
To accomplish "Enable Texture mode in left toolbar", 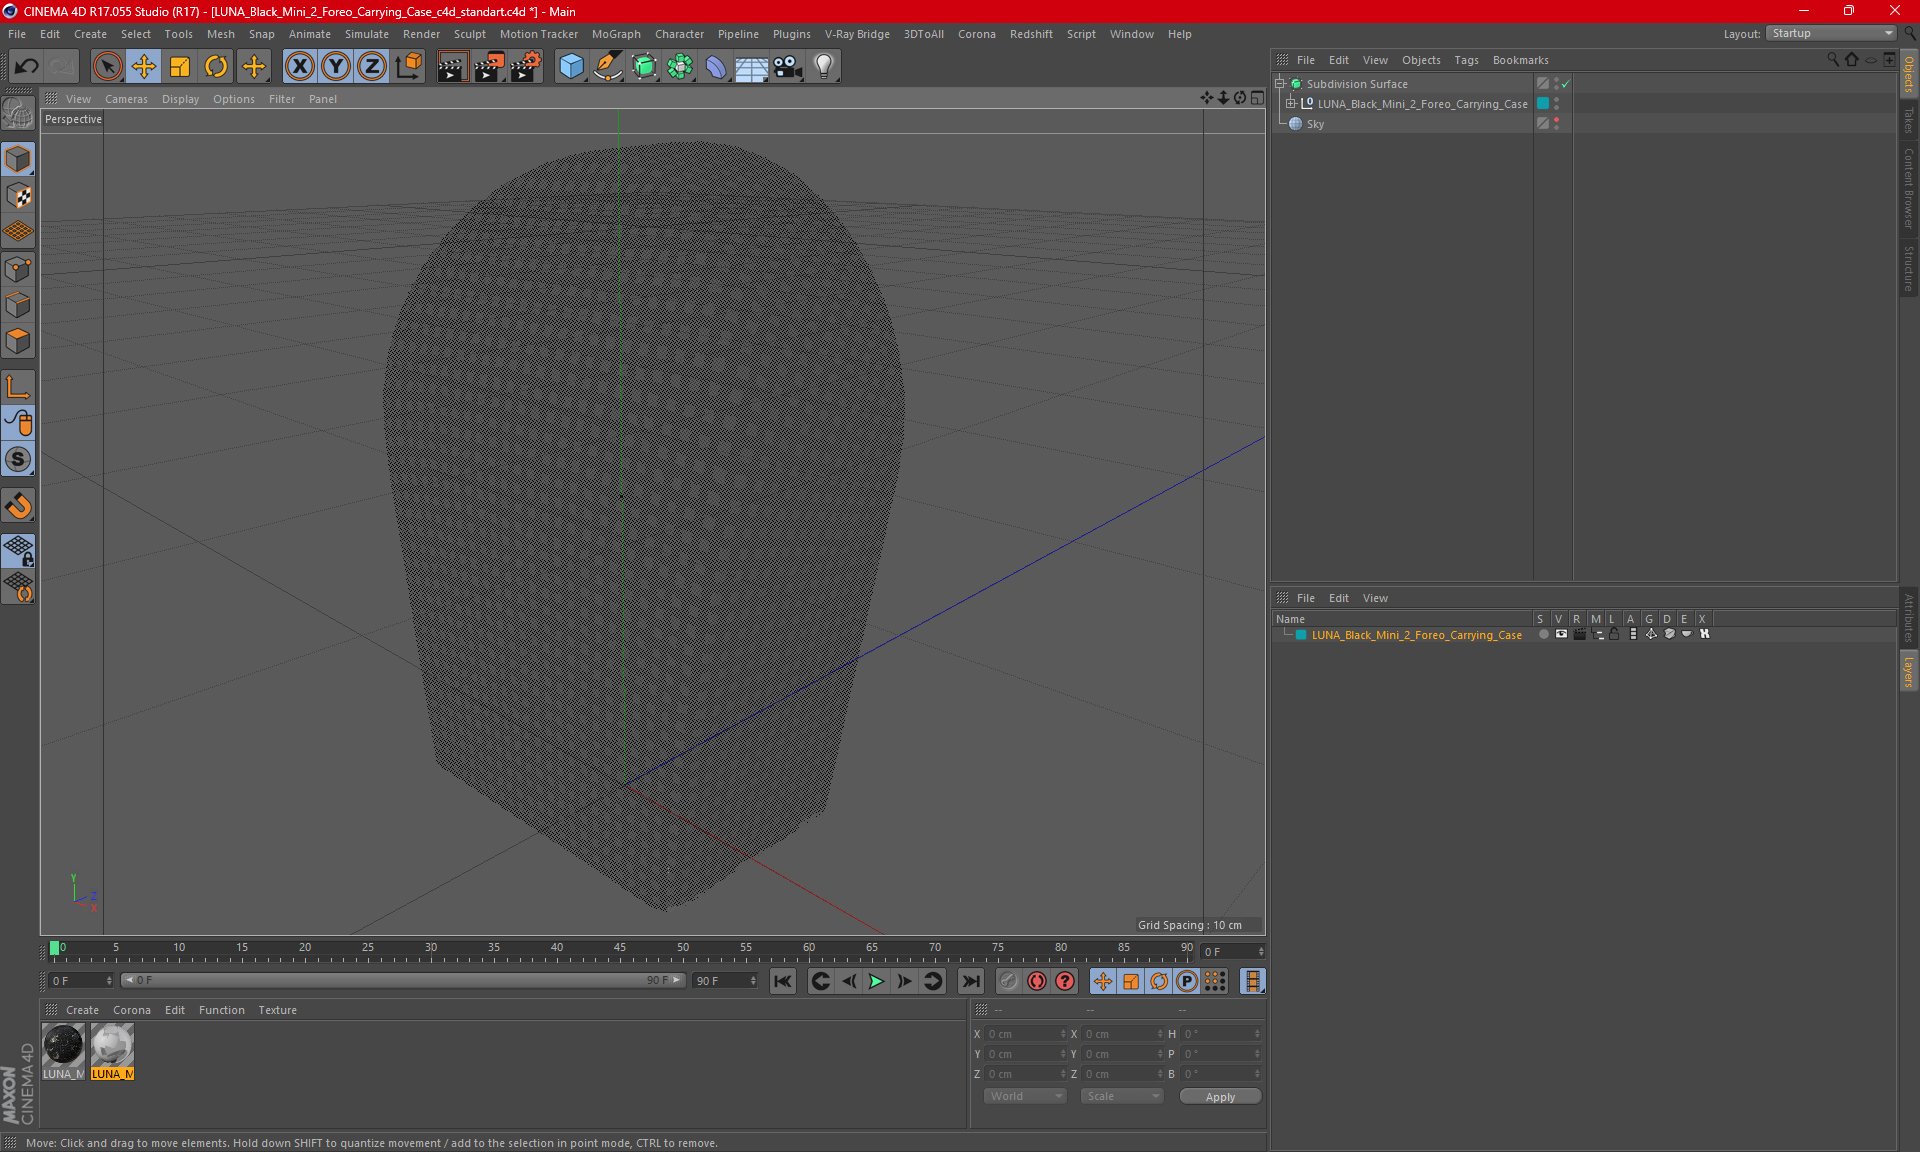I will pos(18,196).
